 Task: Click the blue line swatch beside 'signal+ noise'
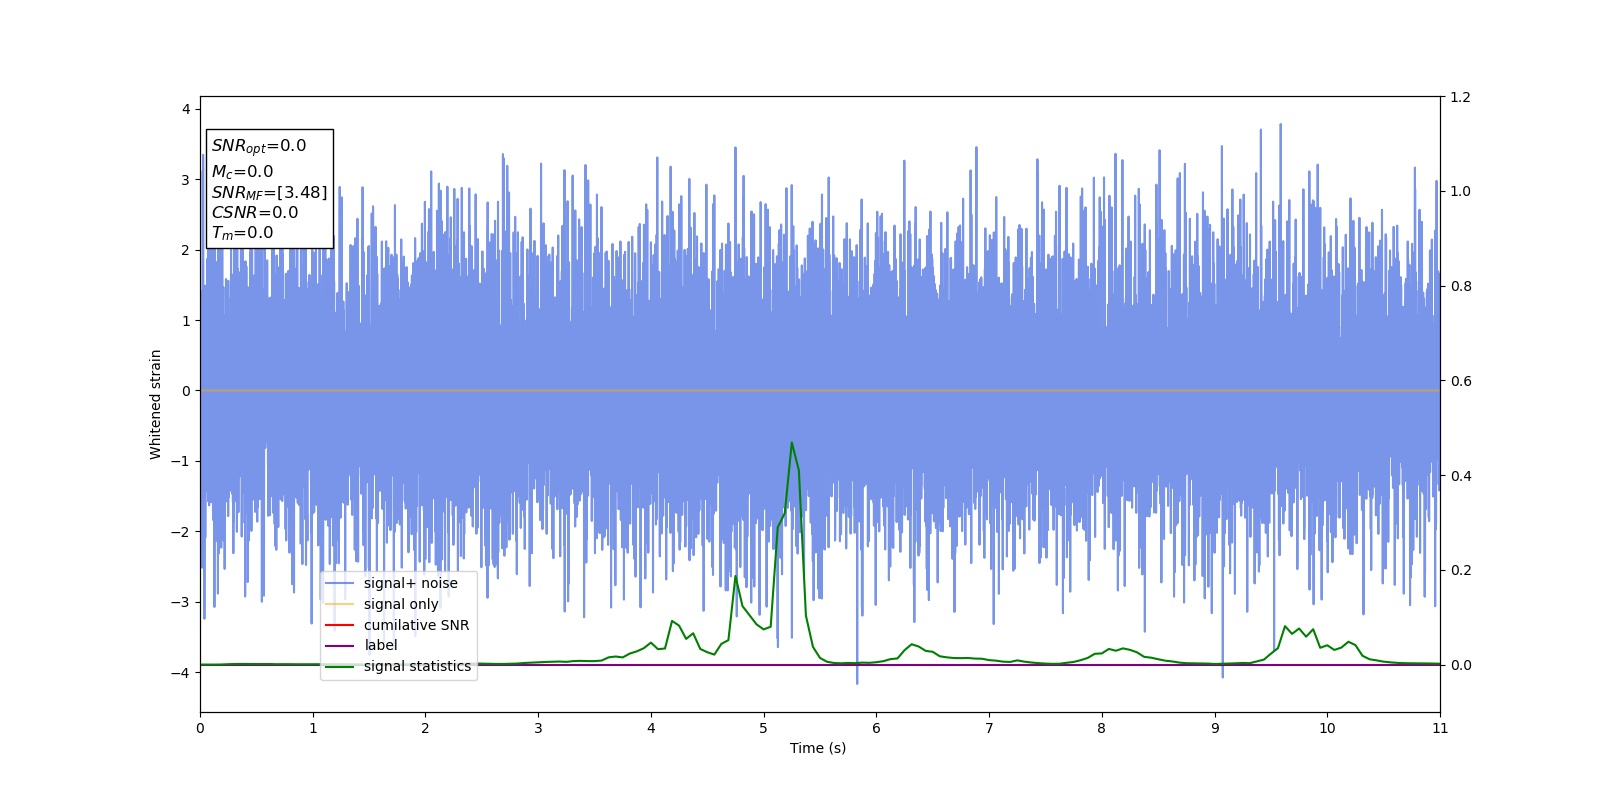[x=340, y=584]
